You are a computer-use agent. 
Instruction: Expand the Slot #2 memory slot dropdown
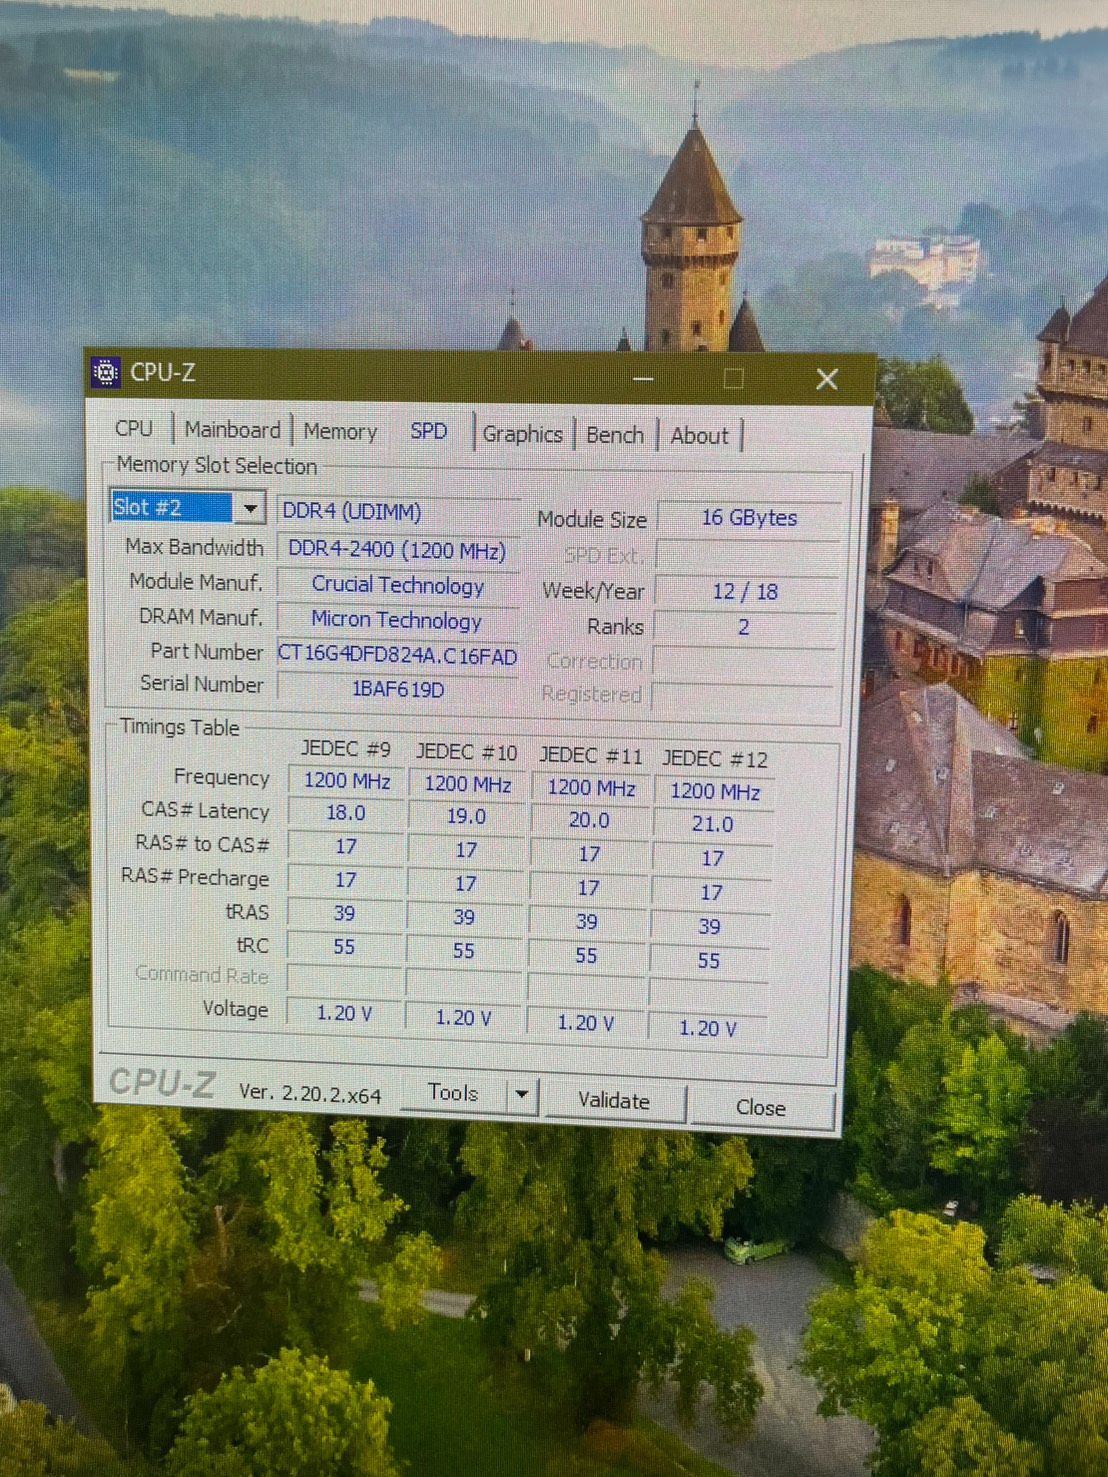(x=250, y=508)
